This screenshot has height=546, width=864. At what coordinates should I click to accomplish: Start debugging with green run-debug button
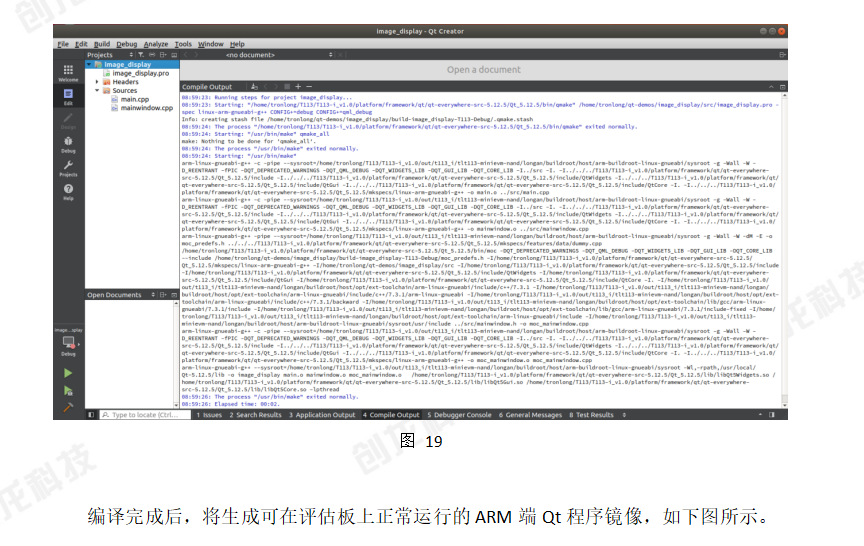[68, 391]
